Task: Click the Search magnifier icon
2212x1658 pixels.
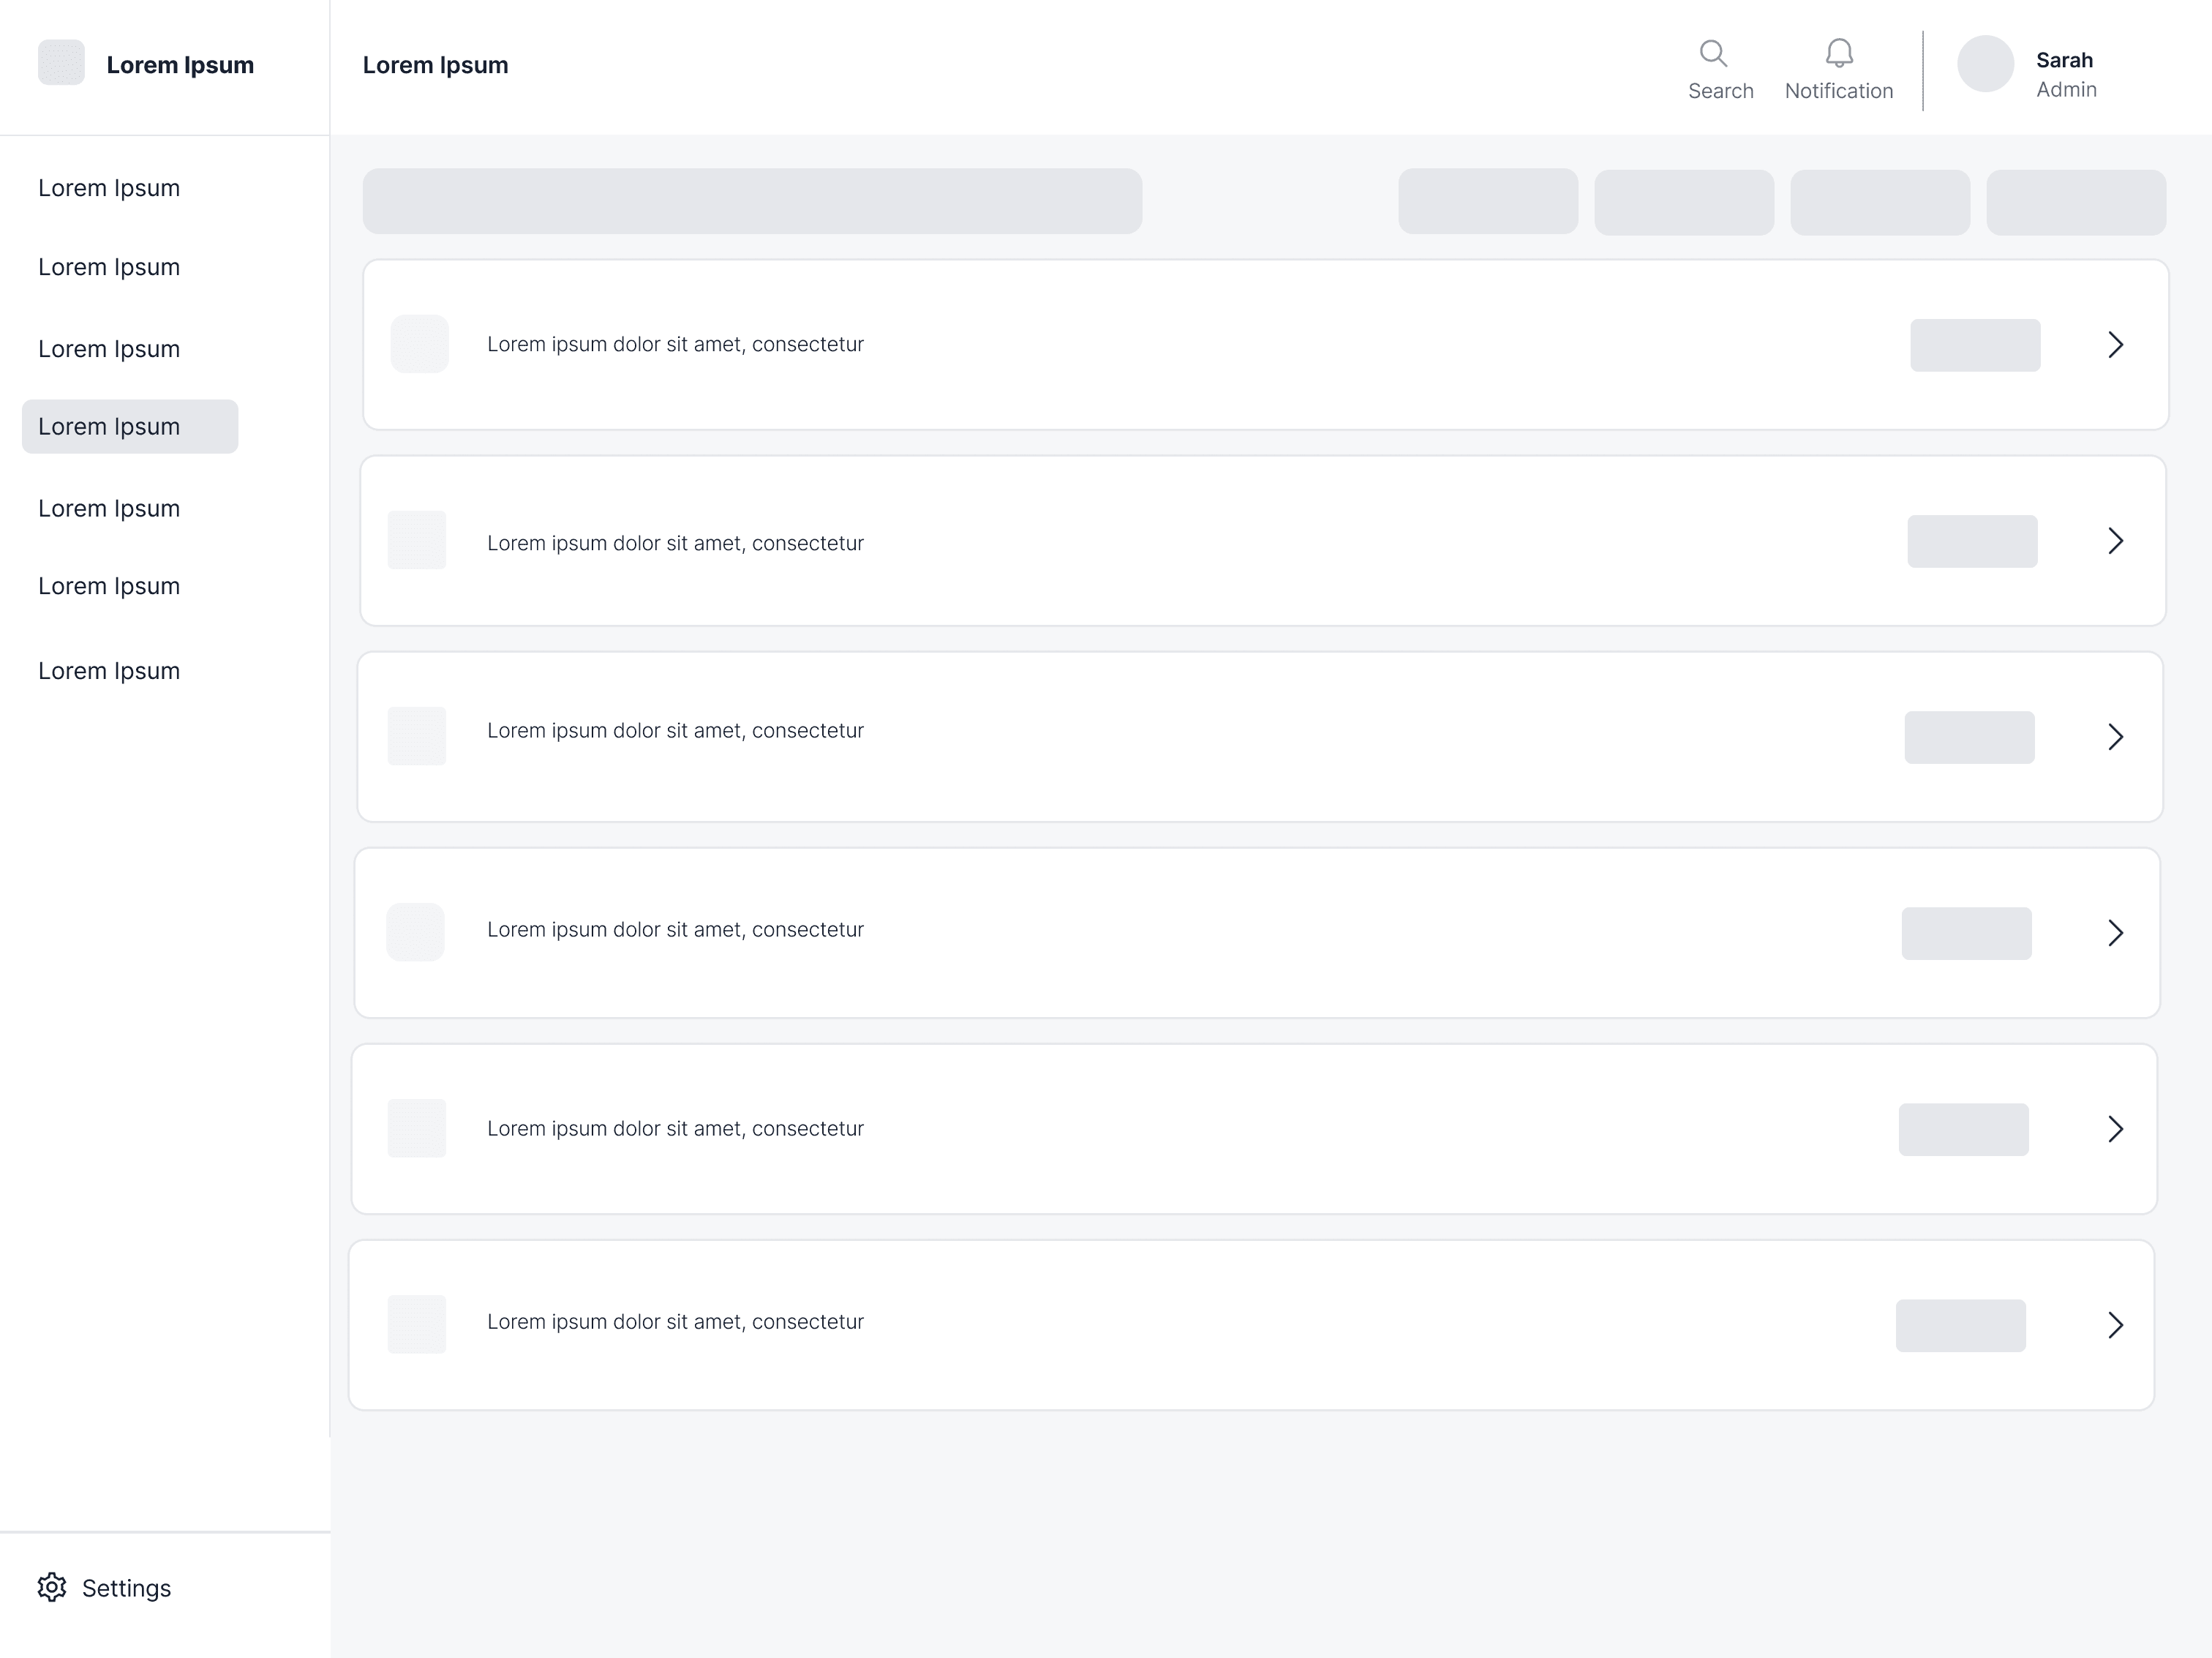Action: [1713, 53]
